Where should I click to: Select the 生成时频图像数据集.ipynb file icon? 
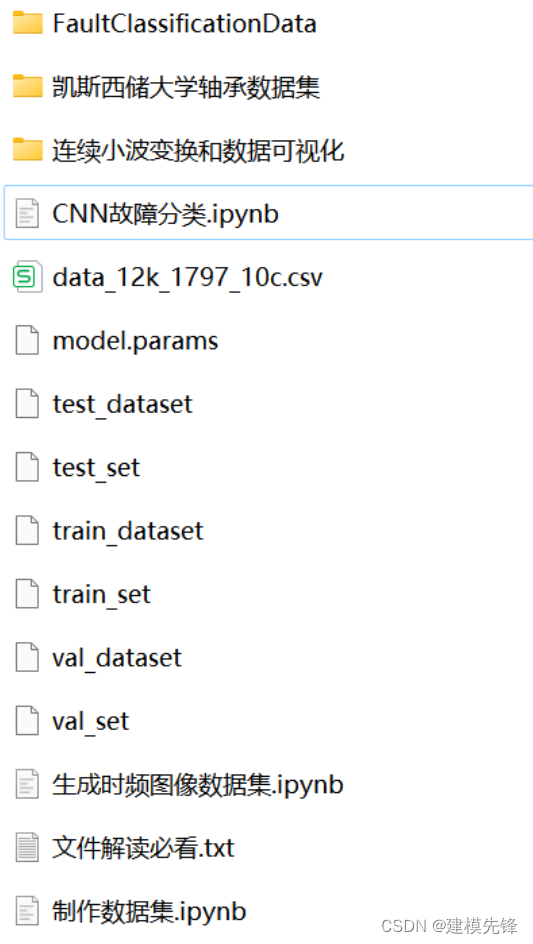28,784
